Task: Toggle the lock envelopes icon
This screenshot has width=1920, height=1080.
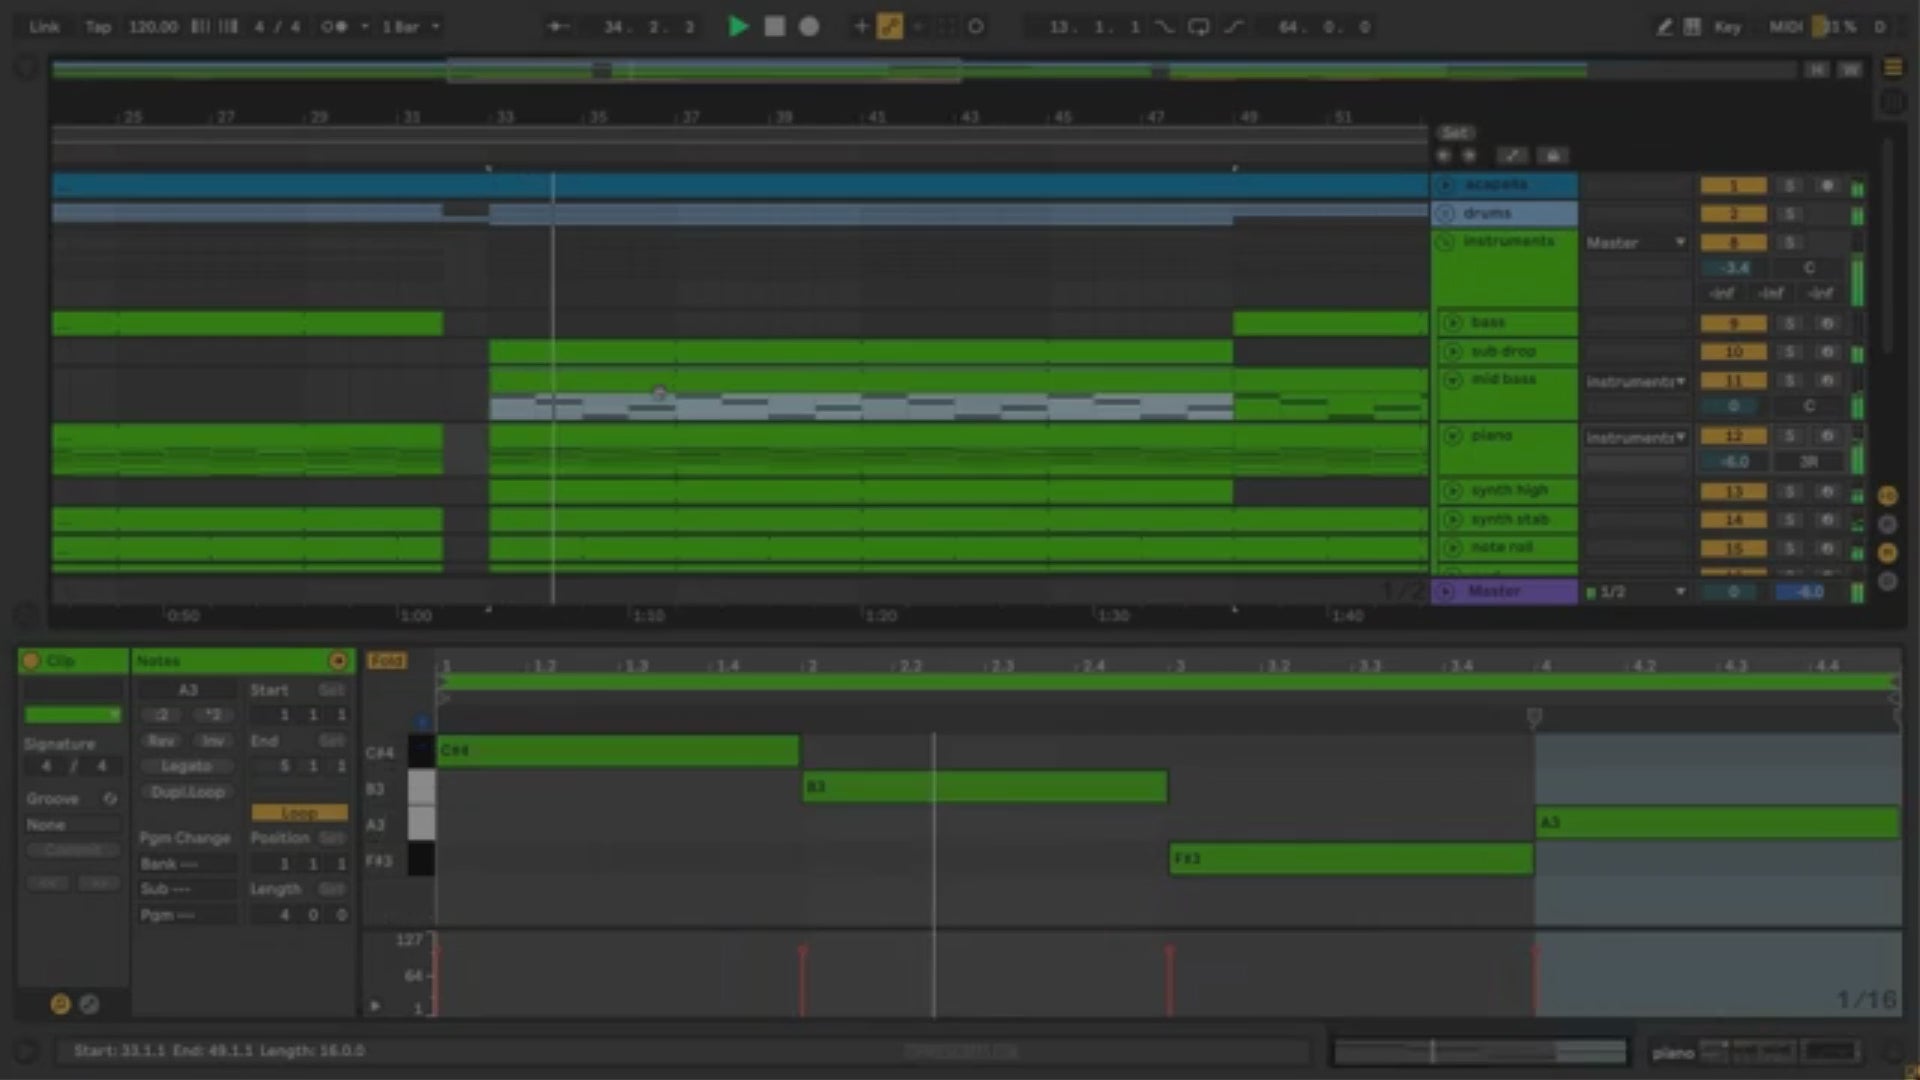Action: [x=1553, y=156]
